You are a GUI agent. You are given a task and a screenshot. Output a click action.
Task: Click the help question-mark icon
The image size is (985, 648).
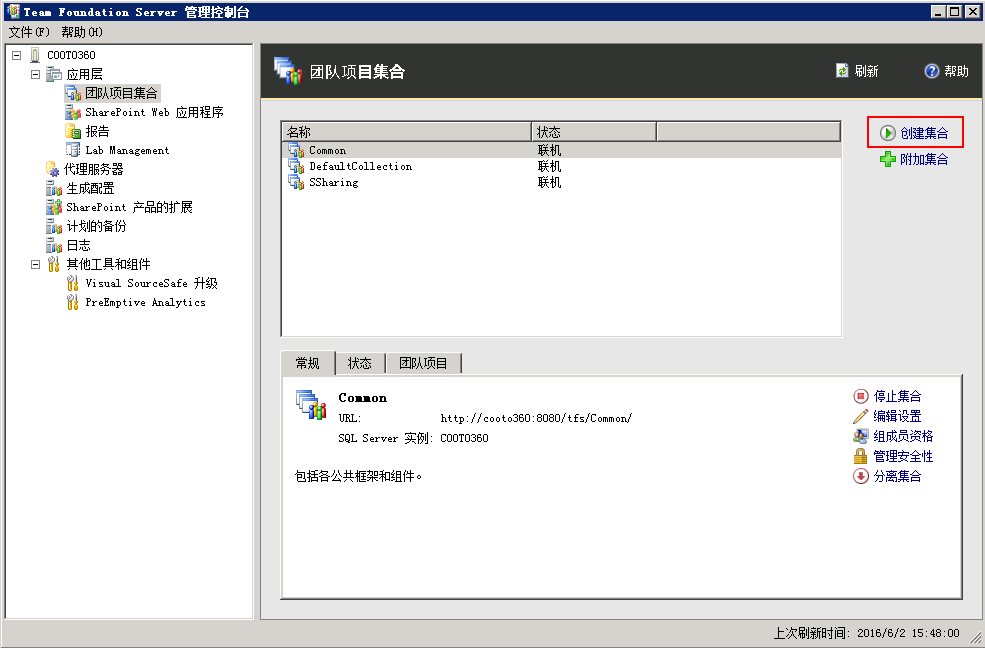click(x=932, y=71)
